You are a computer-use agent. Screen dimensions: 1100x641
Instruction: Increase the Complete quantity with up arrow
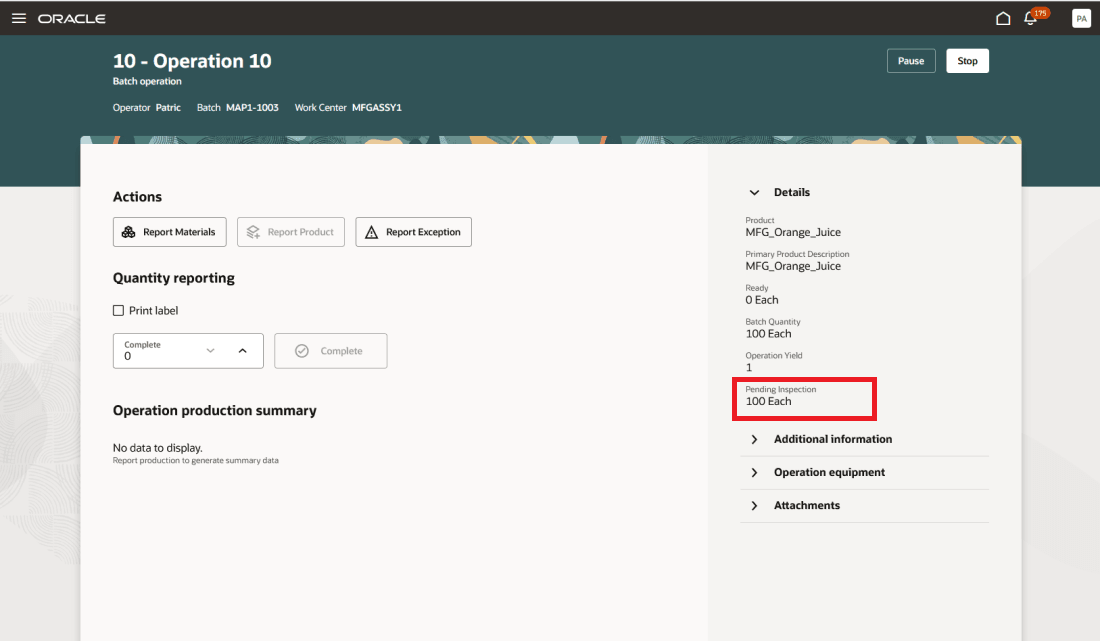pos(243,351)
